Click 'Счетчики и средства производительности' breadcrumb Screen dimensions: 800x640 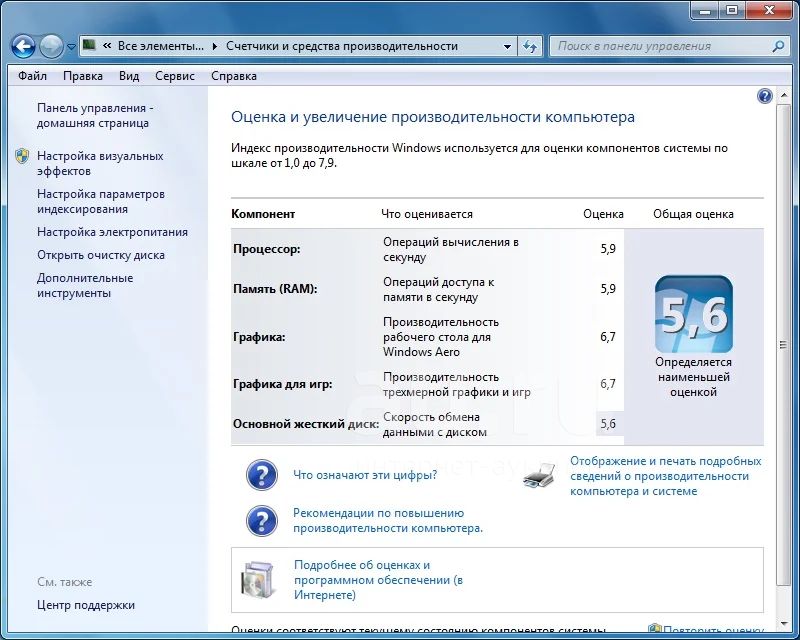click(342, 46)
